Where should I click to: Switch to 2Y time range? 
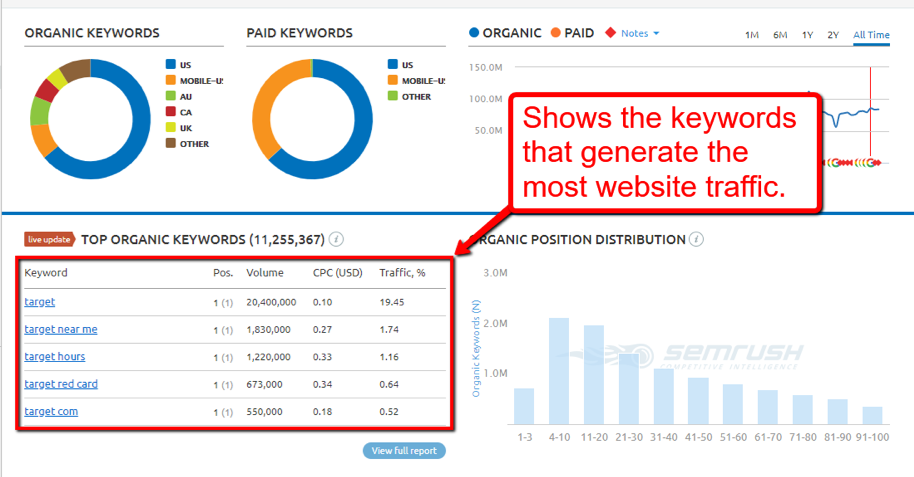point(833,35)
